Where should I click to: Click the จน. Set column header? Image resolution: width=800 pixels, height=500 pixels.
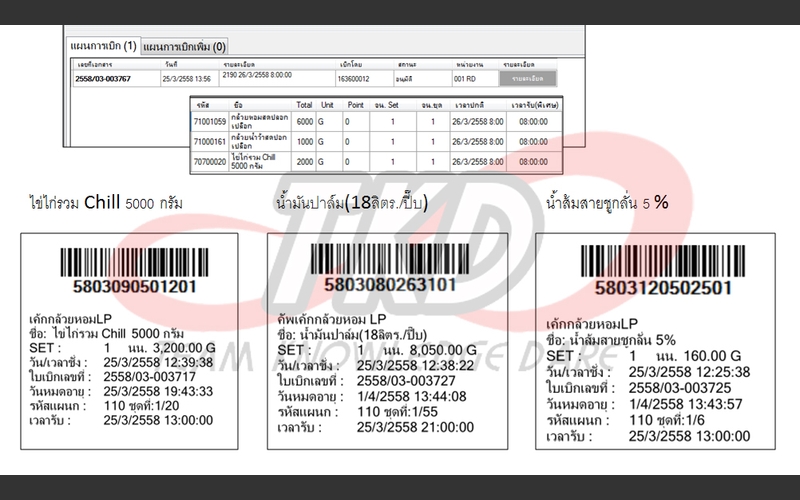(386, 105)
